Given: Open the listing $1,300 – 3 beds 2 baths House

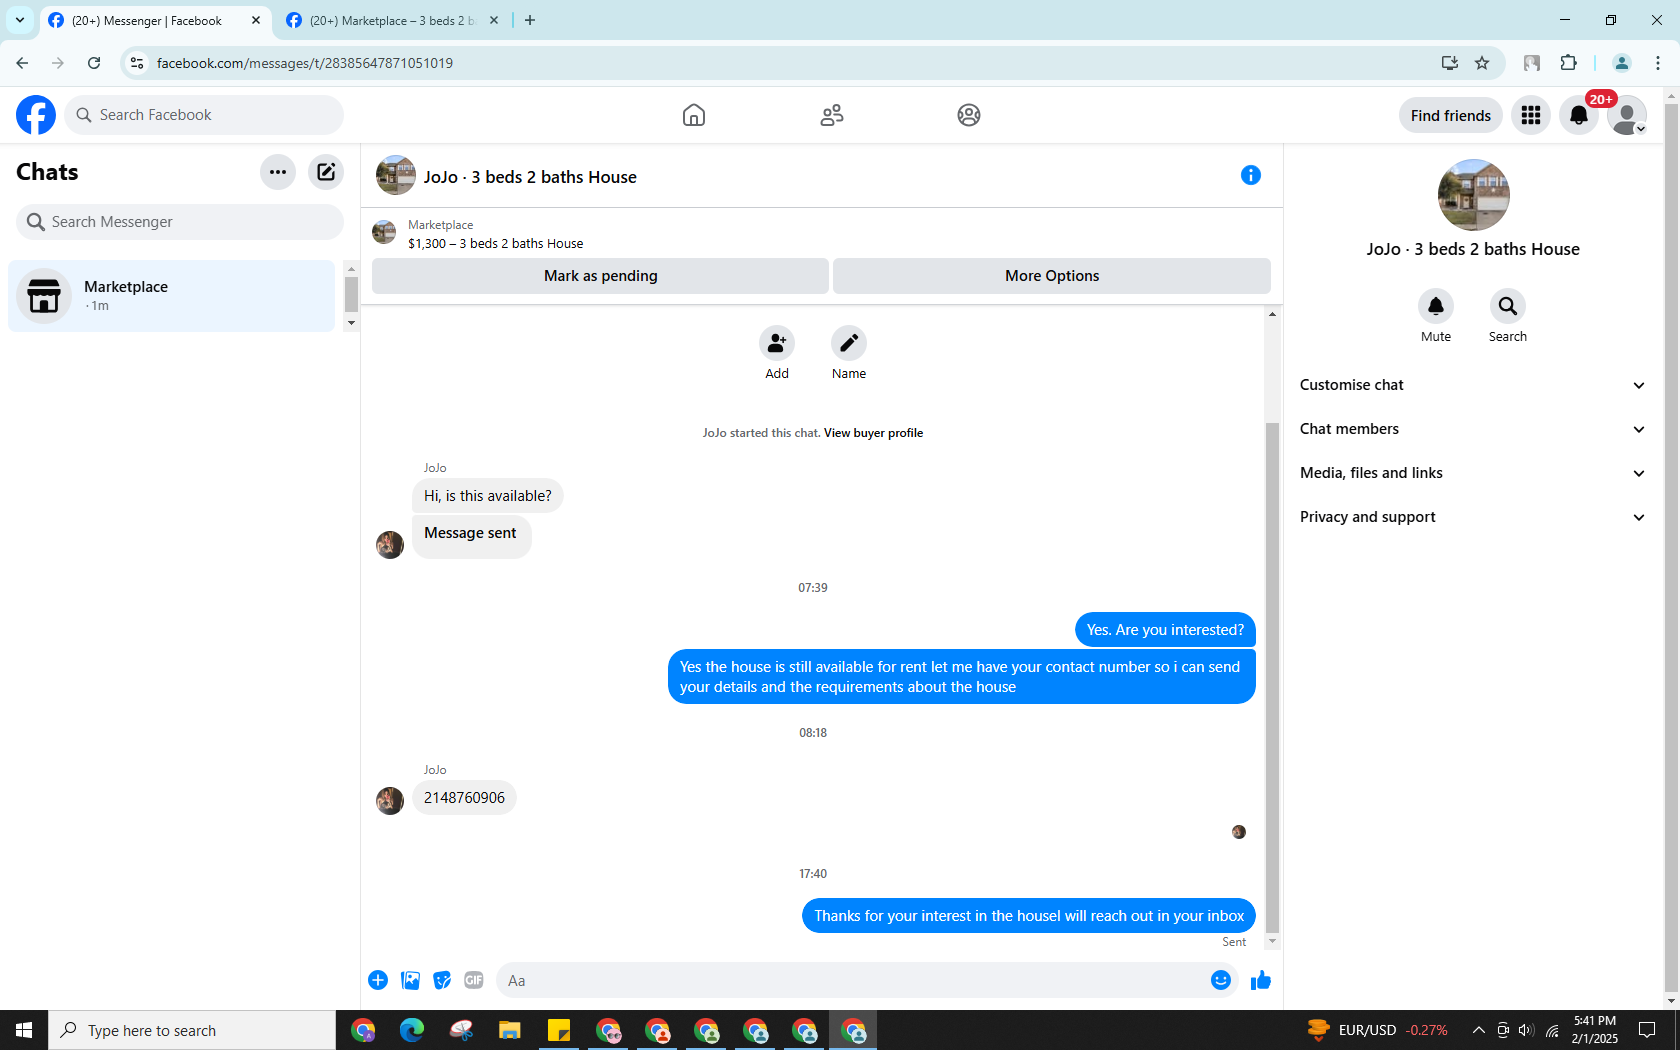Looking at the screenshot, I should click(495, 244).
